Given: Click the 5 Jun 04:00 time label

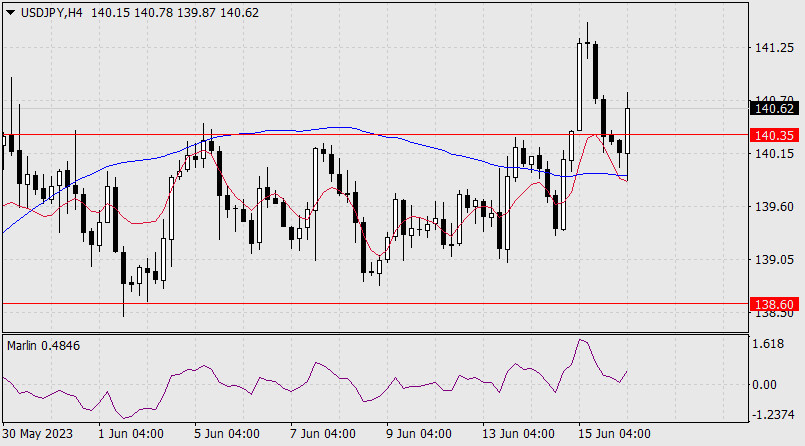Looking at the screenshot, I should [x=226, y=434].
